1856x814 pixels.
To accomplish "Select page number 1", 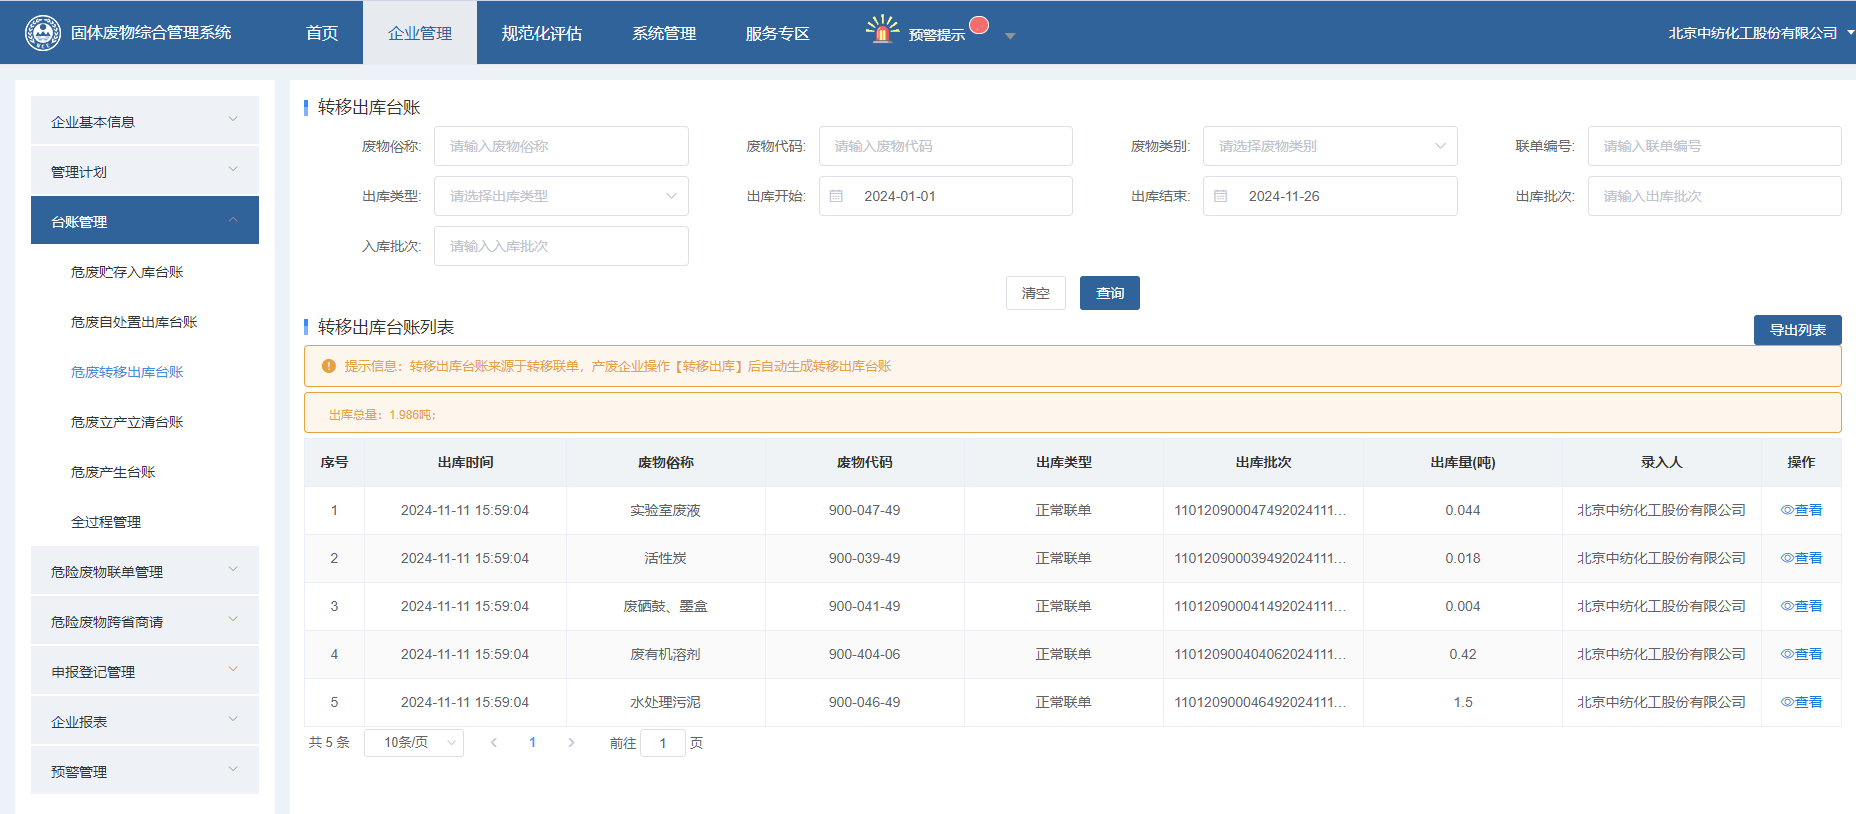I will [532, 742].
